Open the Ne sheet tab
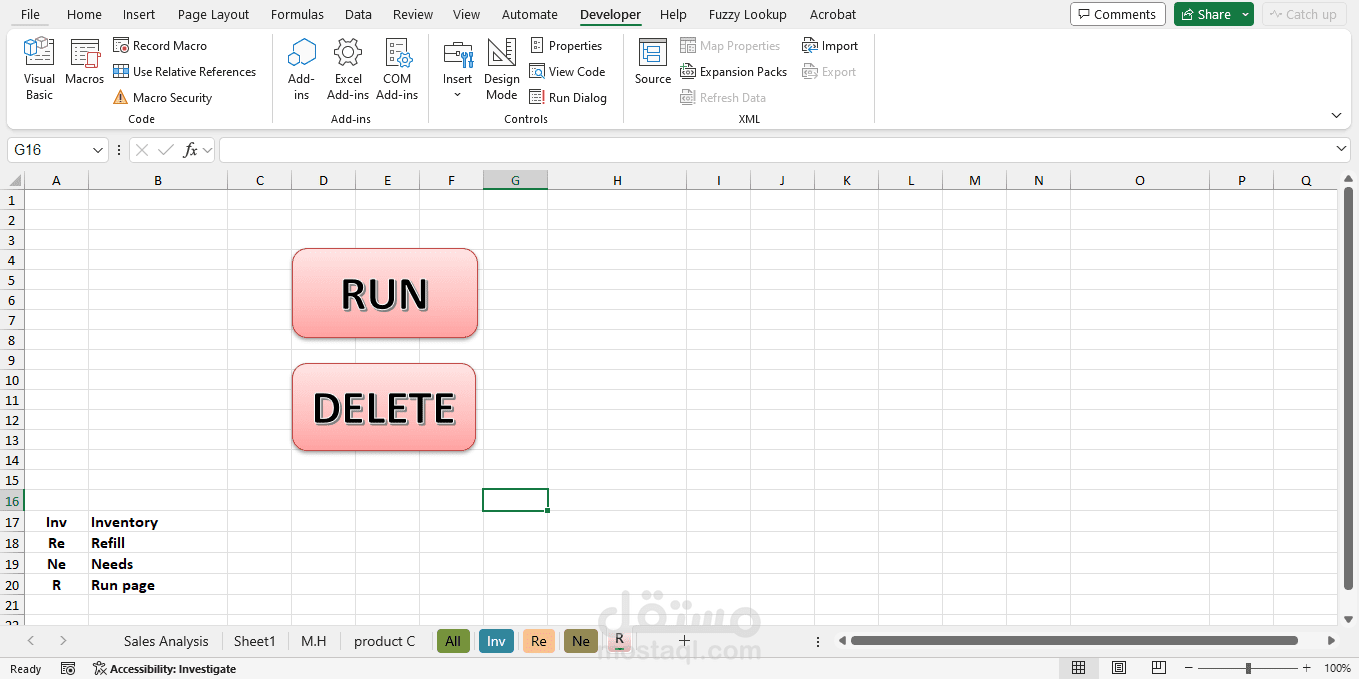The image size is (1359, 679). [x=581, y=641]
